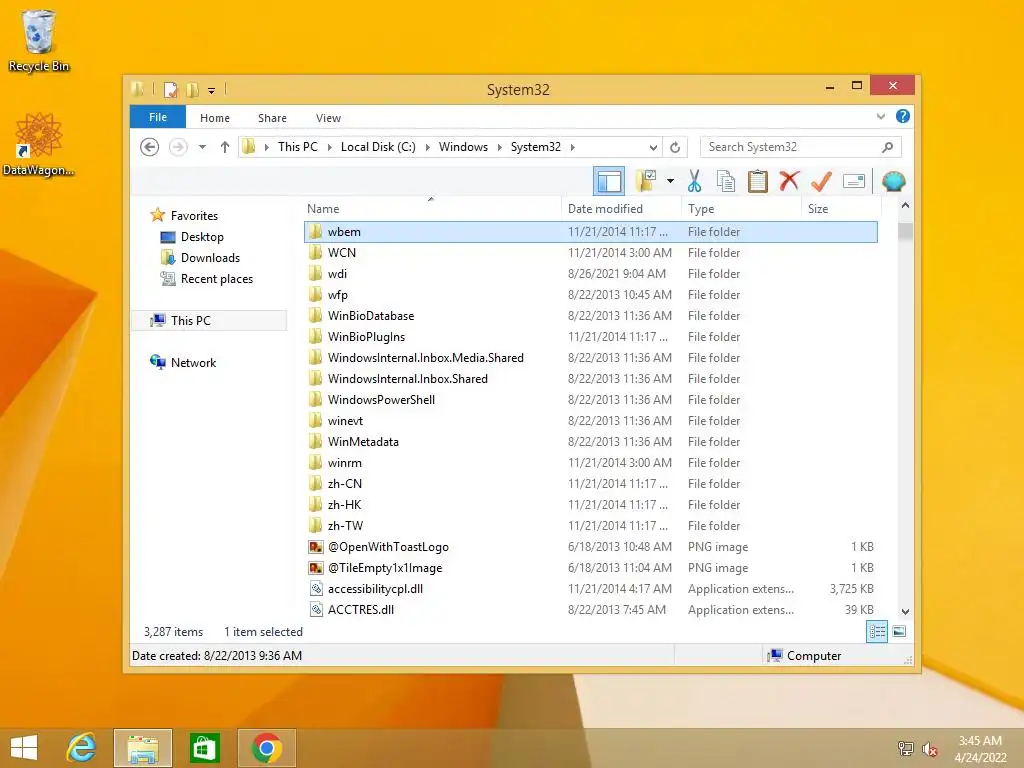
Task: Click the Refresh button in address bar
Action: (675, 147)
